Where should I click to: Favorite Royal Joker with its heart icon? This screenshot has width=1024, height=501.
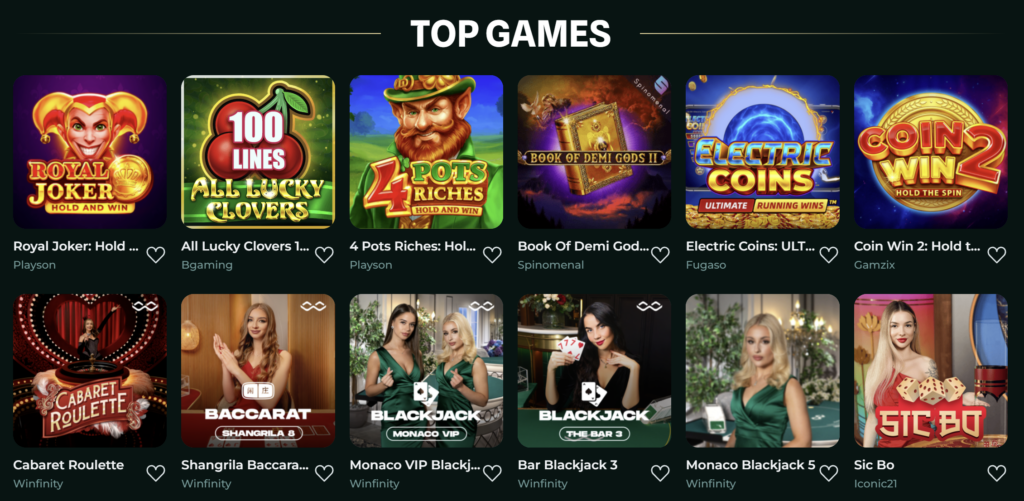[x=155, y=255]
